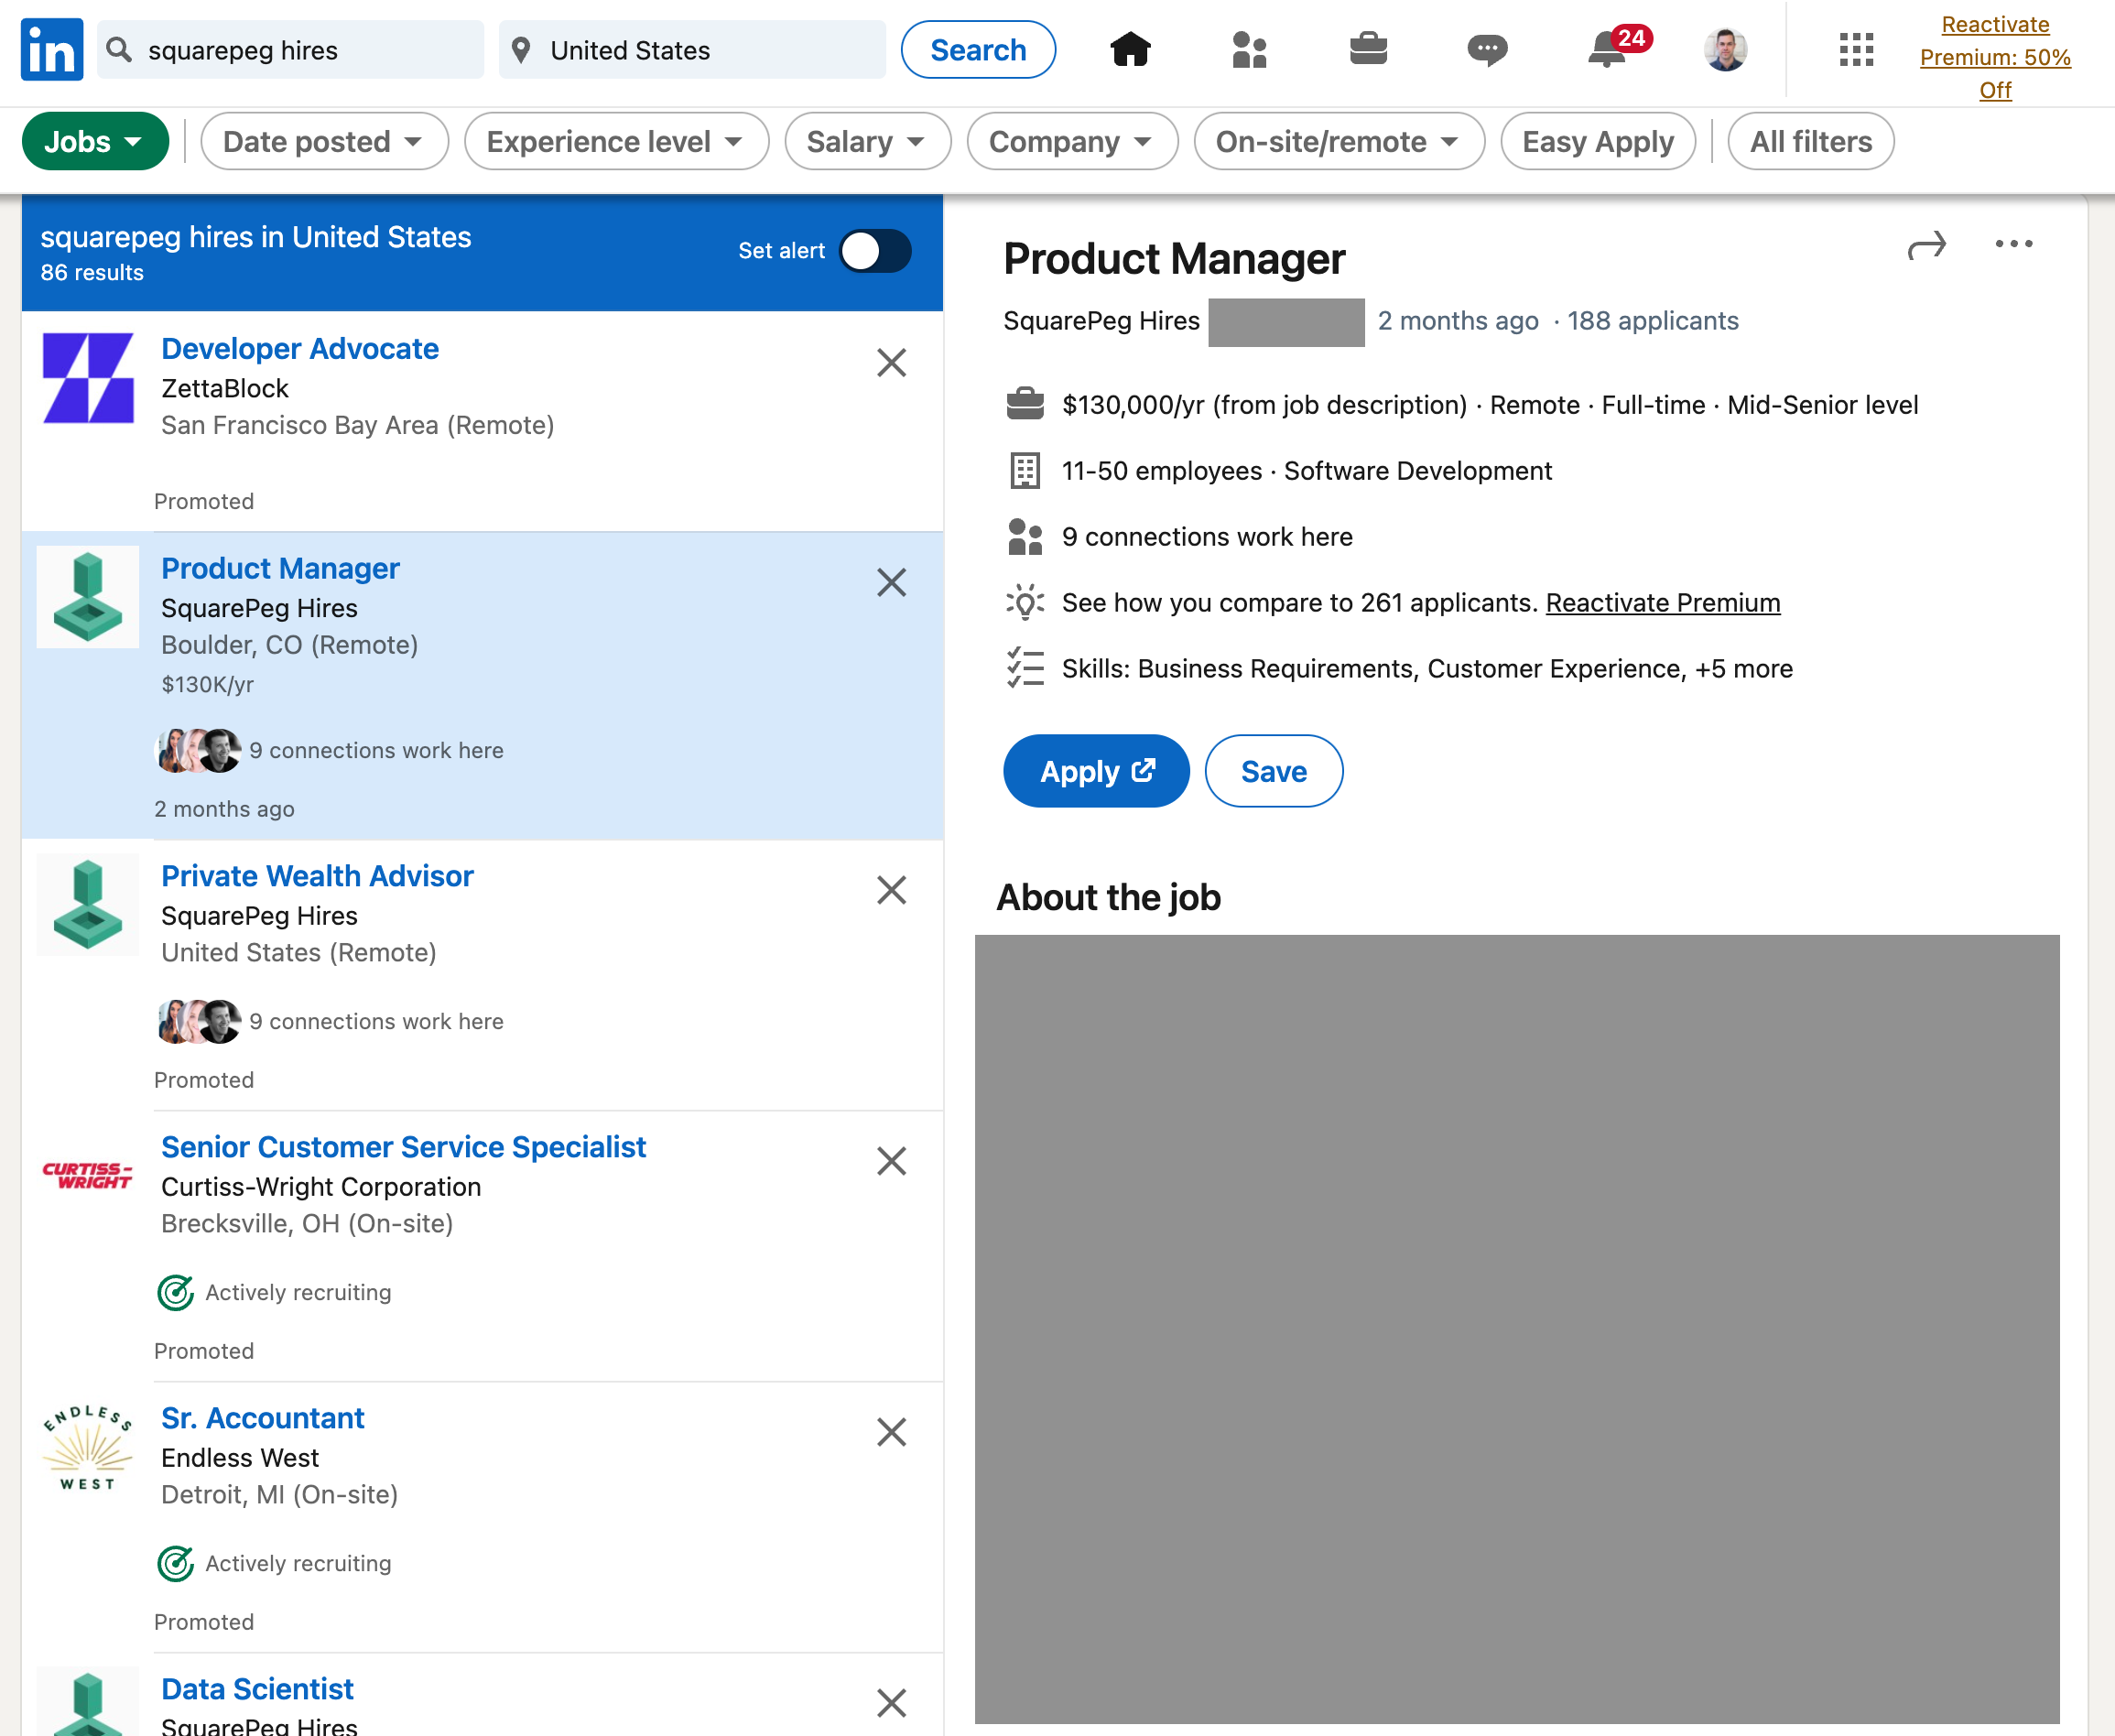The height and width of the screenshot is (1736, 2115).
Task: Click the Curtiss-Wright logo
Action: (x=88, y=1175)
